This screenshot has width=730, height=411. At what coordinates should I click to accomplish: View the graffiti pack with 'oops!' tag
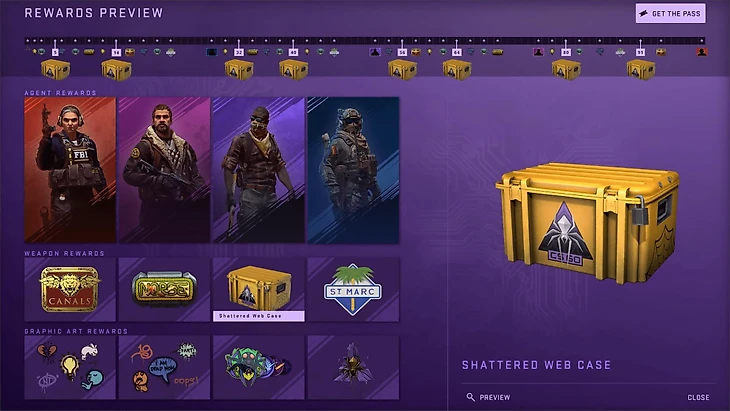[x=164, y=367]
